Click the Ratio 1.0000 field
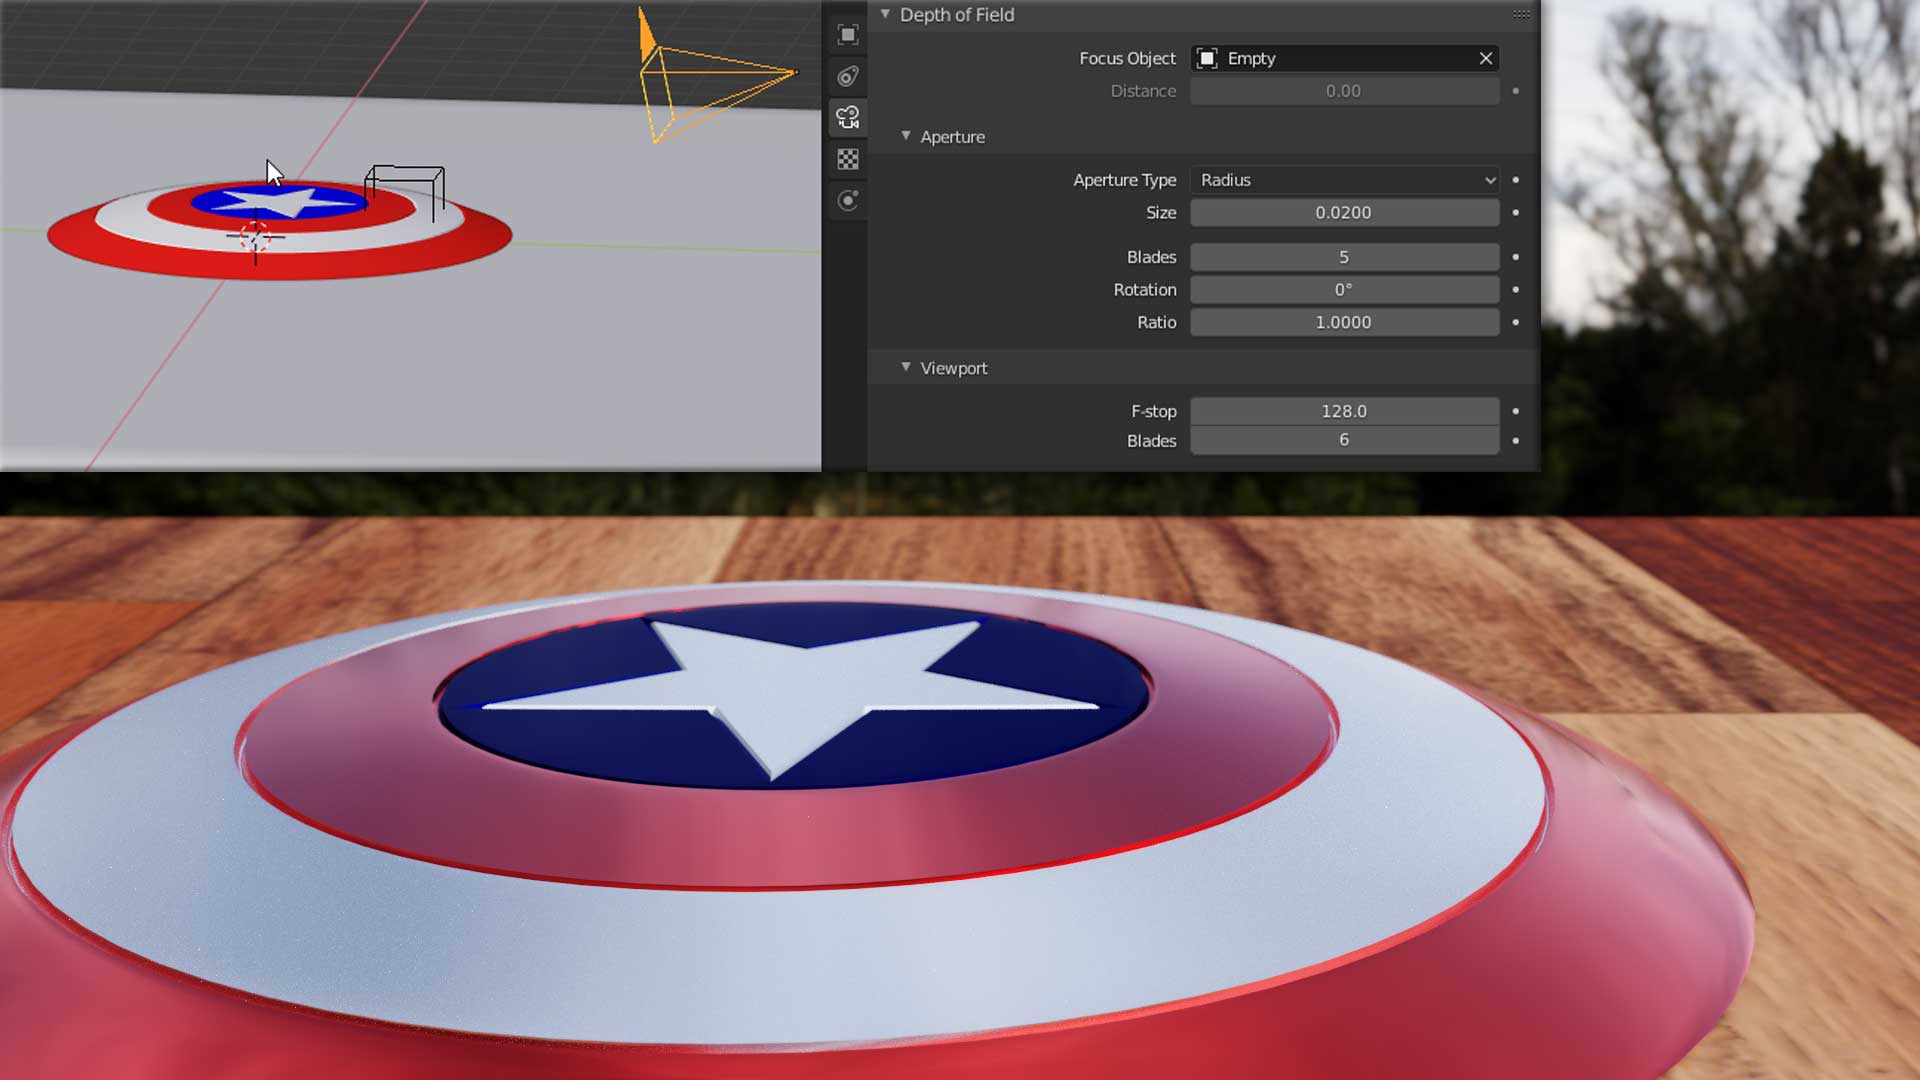The image size is (1920, 1080). [1345, 322]
